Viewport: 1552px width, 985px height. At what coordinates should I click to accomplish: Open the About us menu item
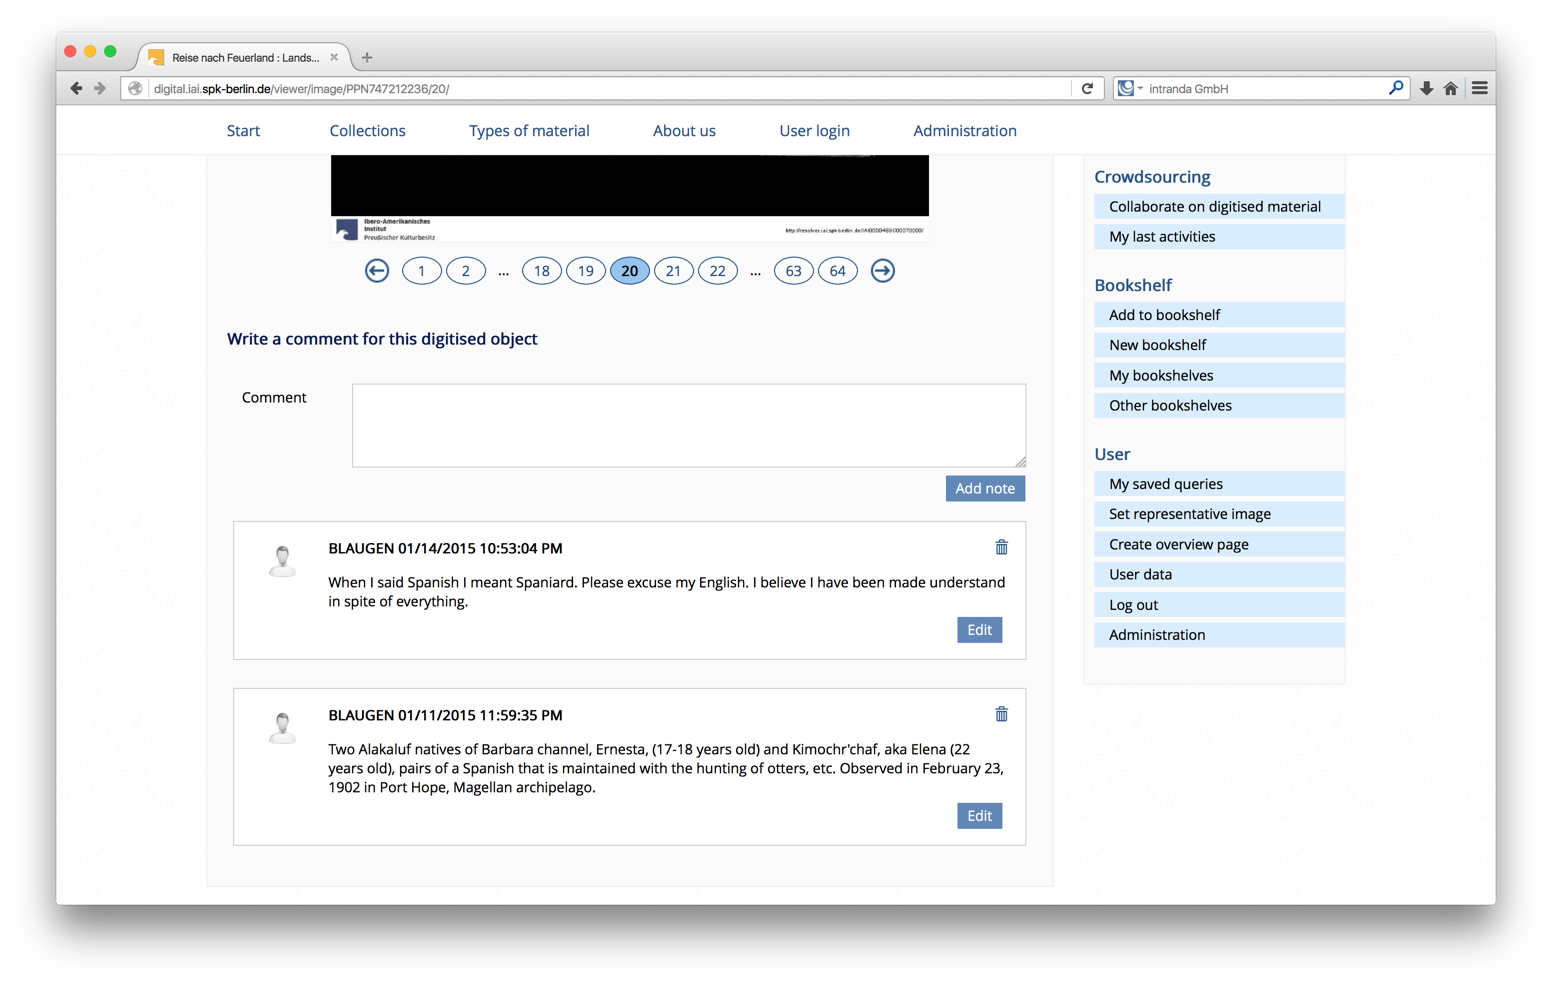pyautogui.click(x=684, y=131)
